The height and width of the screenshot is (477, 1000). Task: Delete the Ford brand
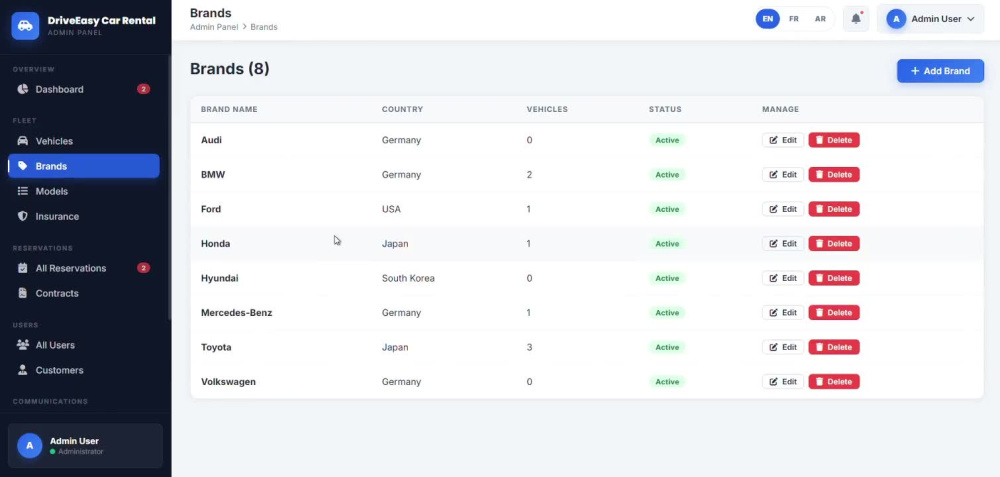pos(834,209)
